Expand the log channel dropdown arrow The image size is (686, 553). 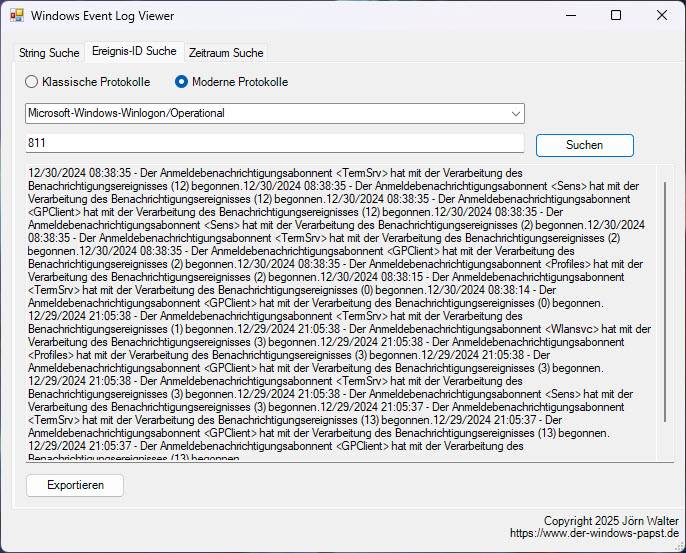[x=515, y=114]
